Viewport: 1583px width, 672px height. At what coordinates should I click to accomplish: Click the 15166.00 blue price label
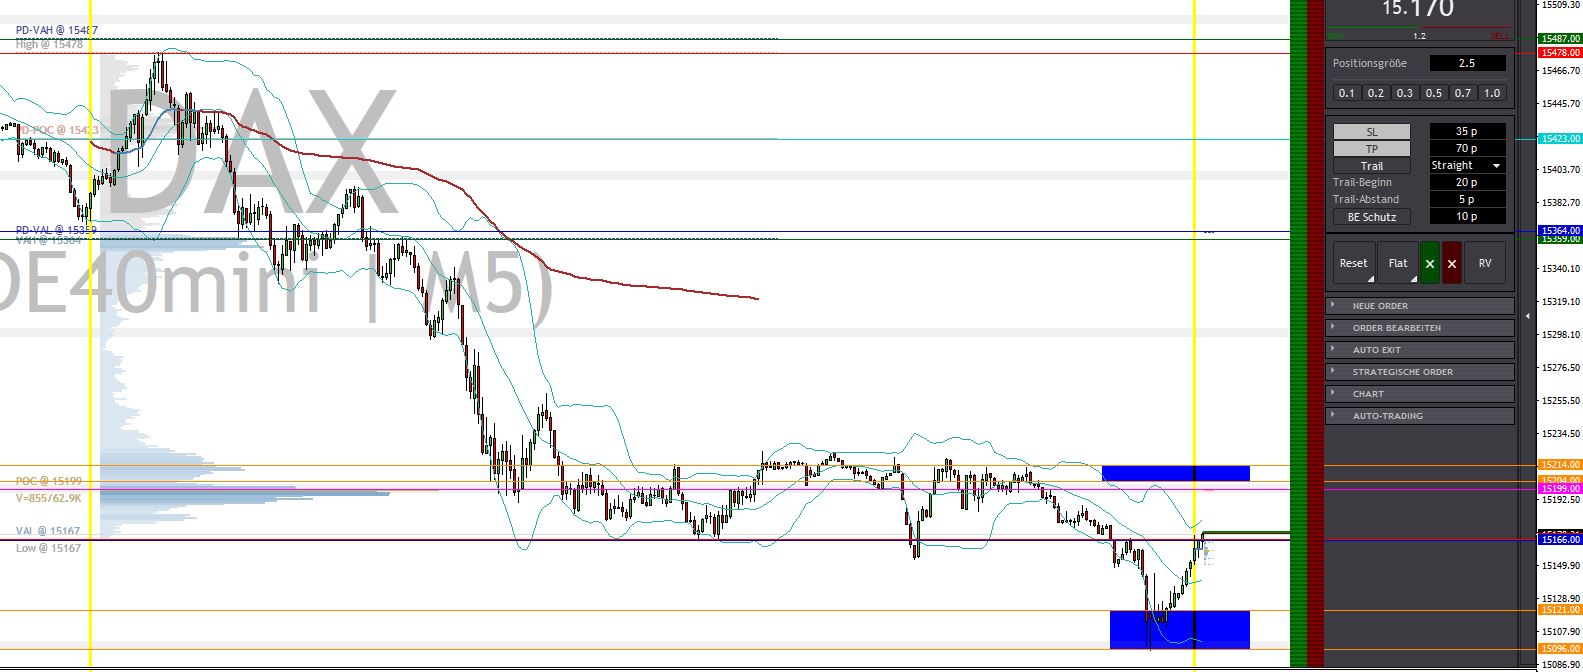[1560, 540]
